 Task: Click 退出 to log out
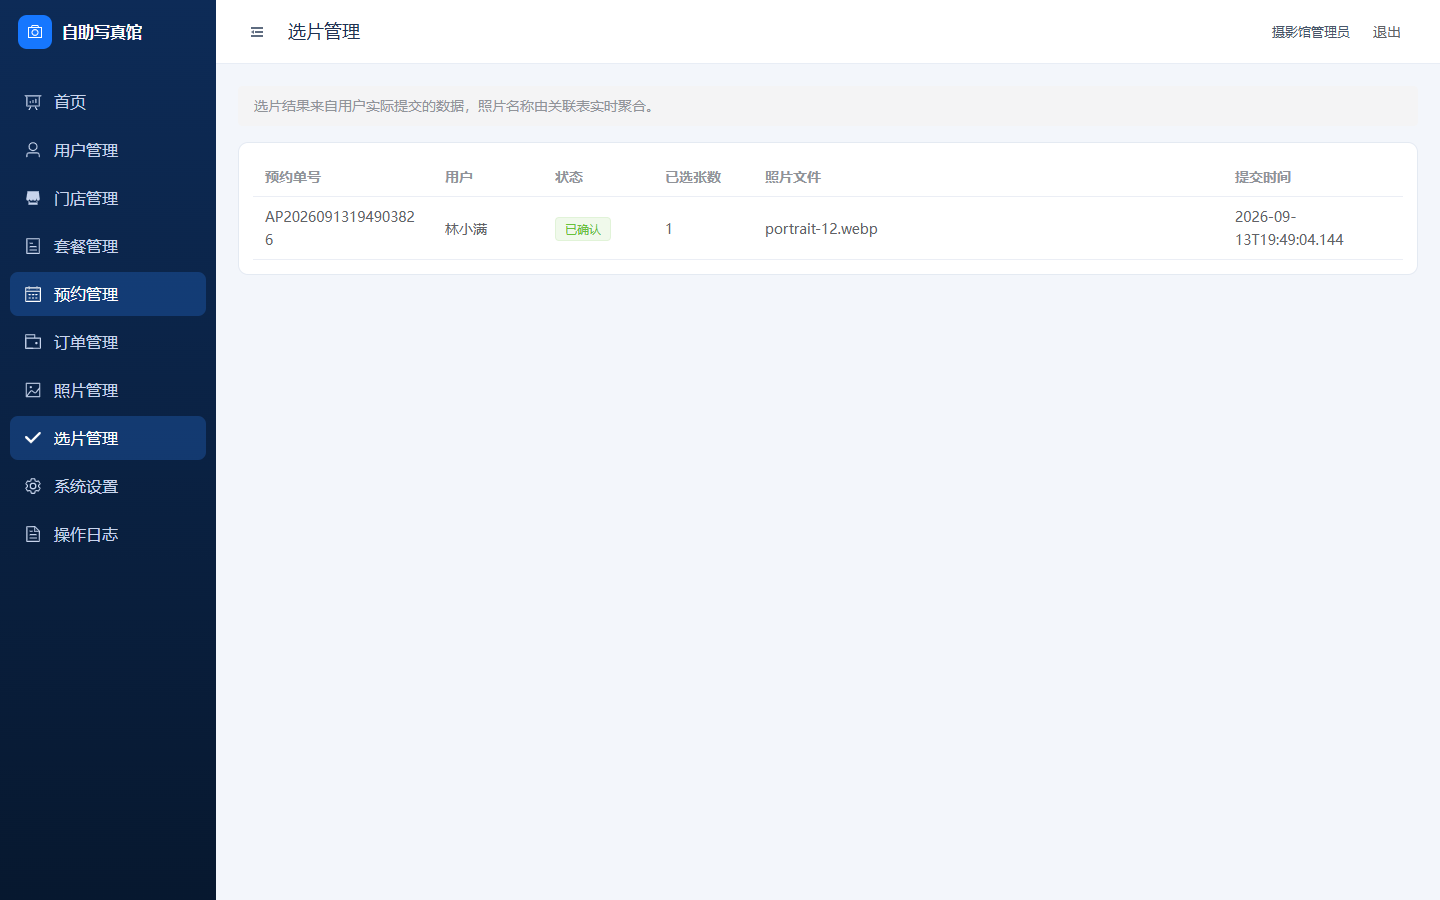tap(1386, 32)
